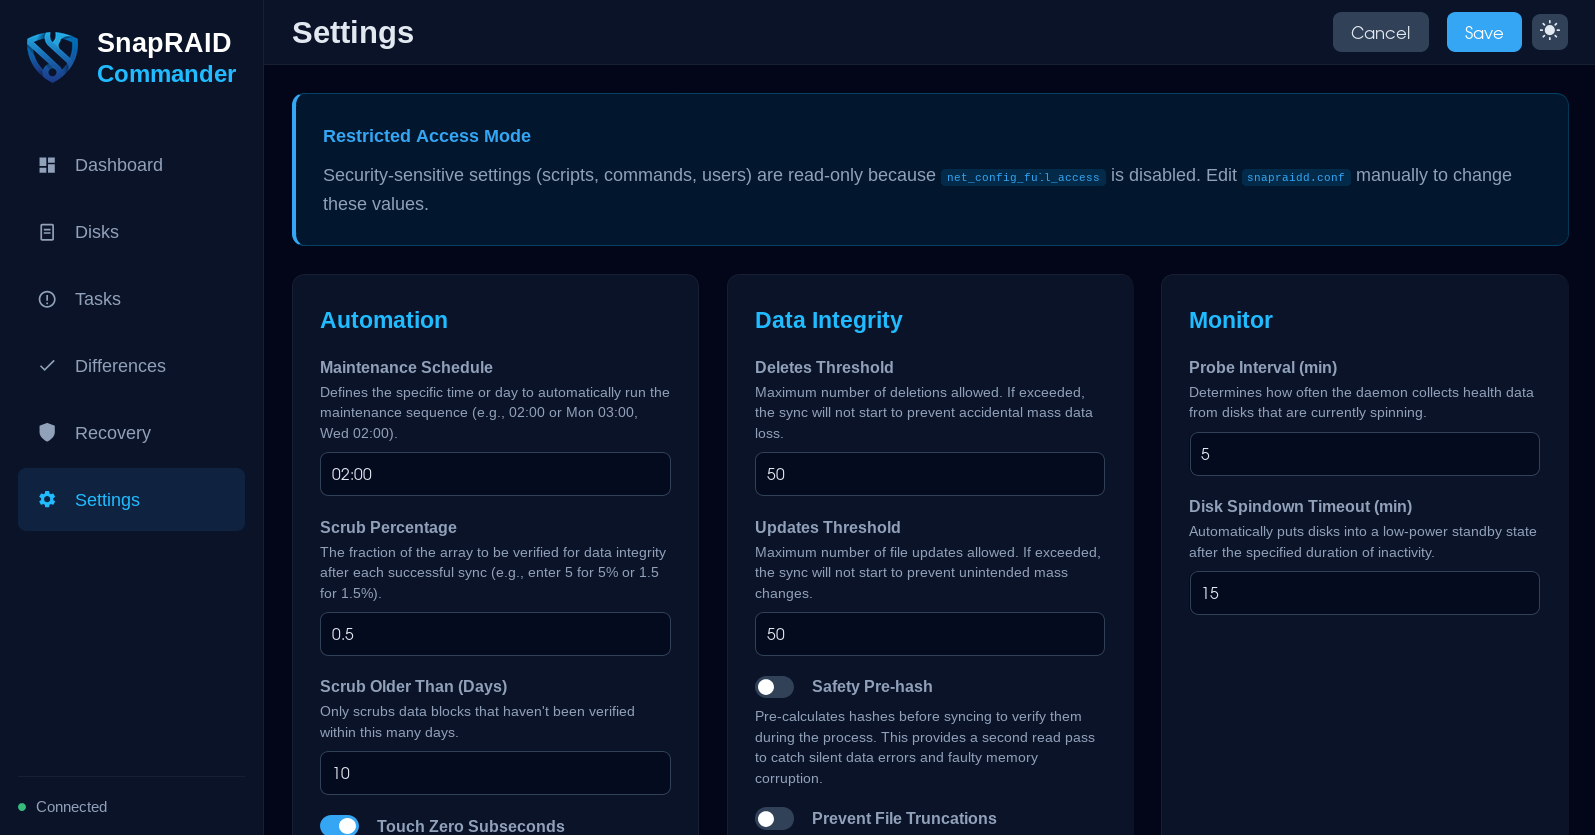Click the Differences checkmark icon

47,366
